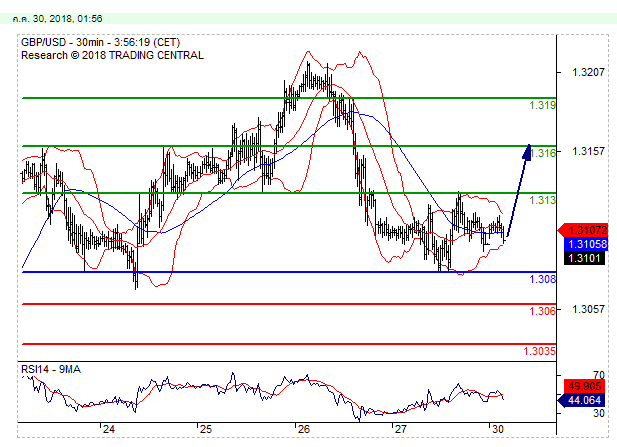Screen dimensions: 617x447
Task: Click date 30 on the time axis
Action: tap(498, 429)
